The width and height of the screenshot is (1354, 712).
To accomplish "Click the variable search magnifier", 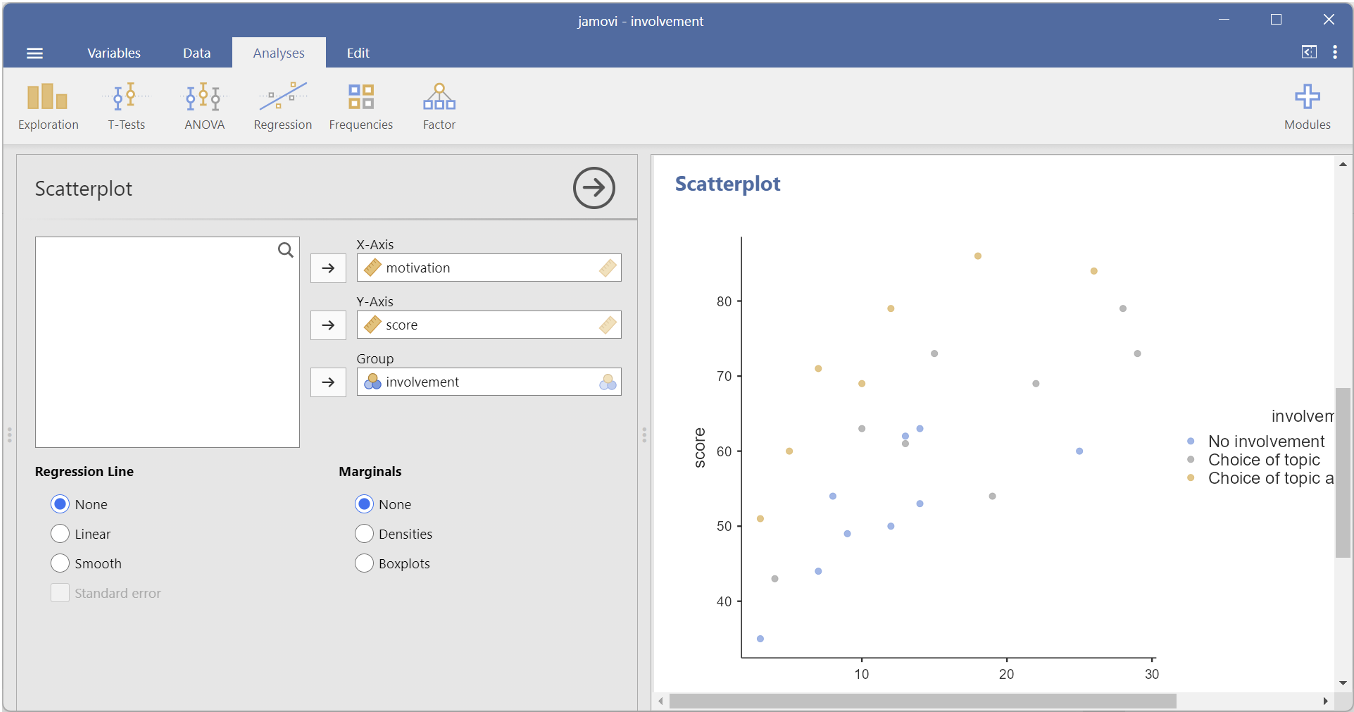I will pyautogui.click(x=285, y=250).
